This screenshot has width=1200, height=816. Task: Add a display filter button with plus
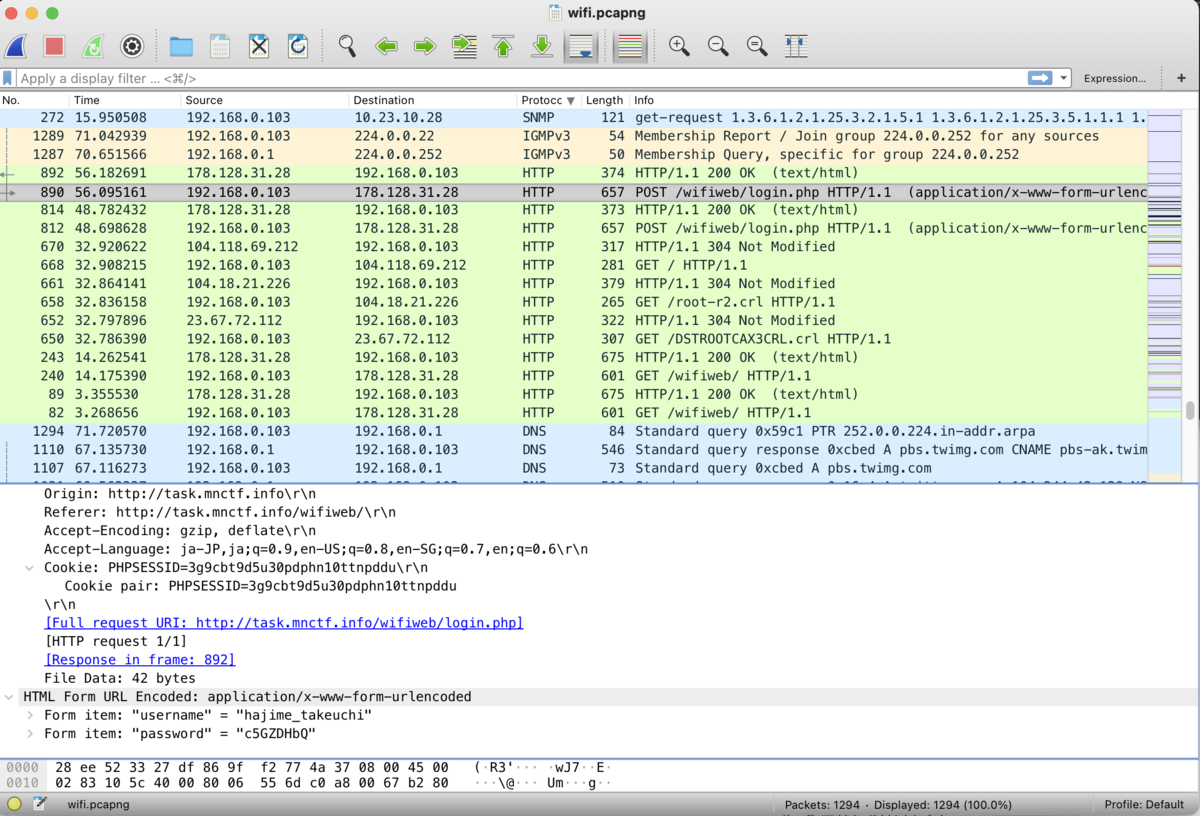coord(1181,78)
